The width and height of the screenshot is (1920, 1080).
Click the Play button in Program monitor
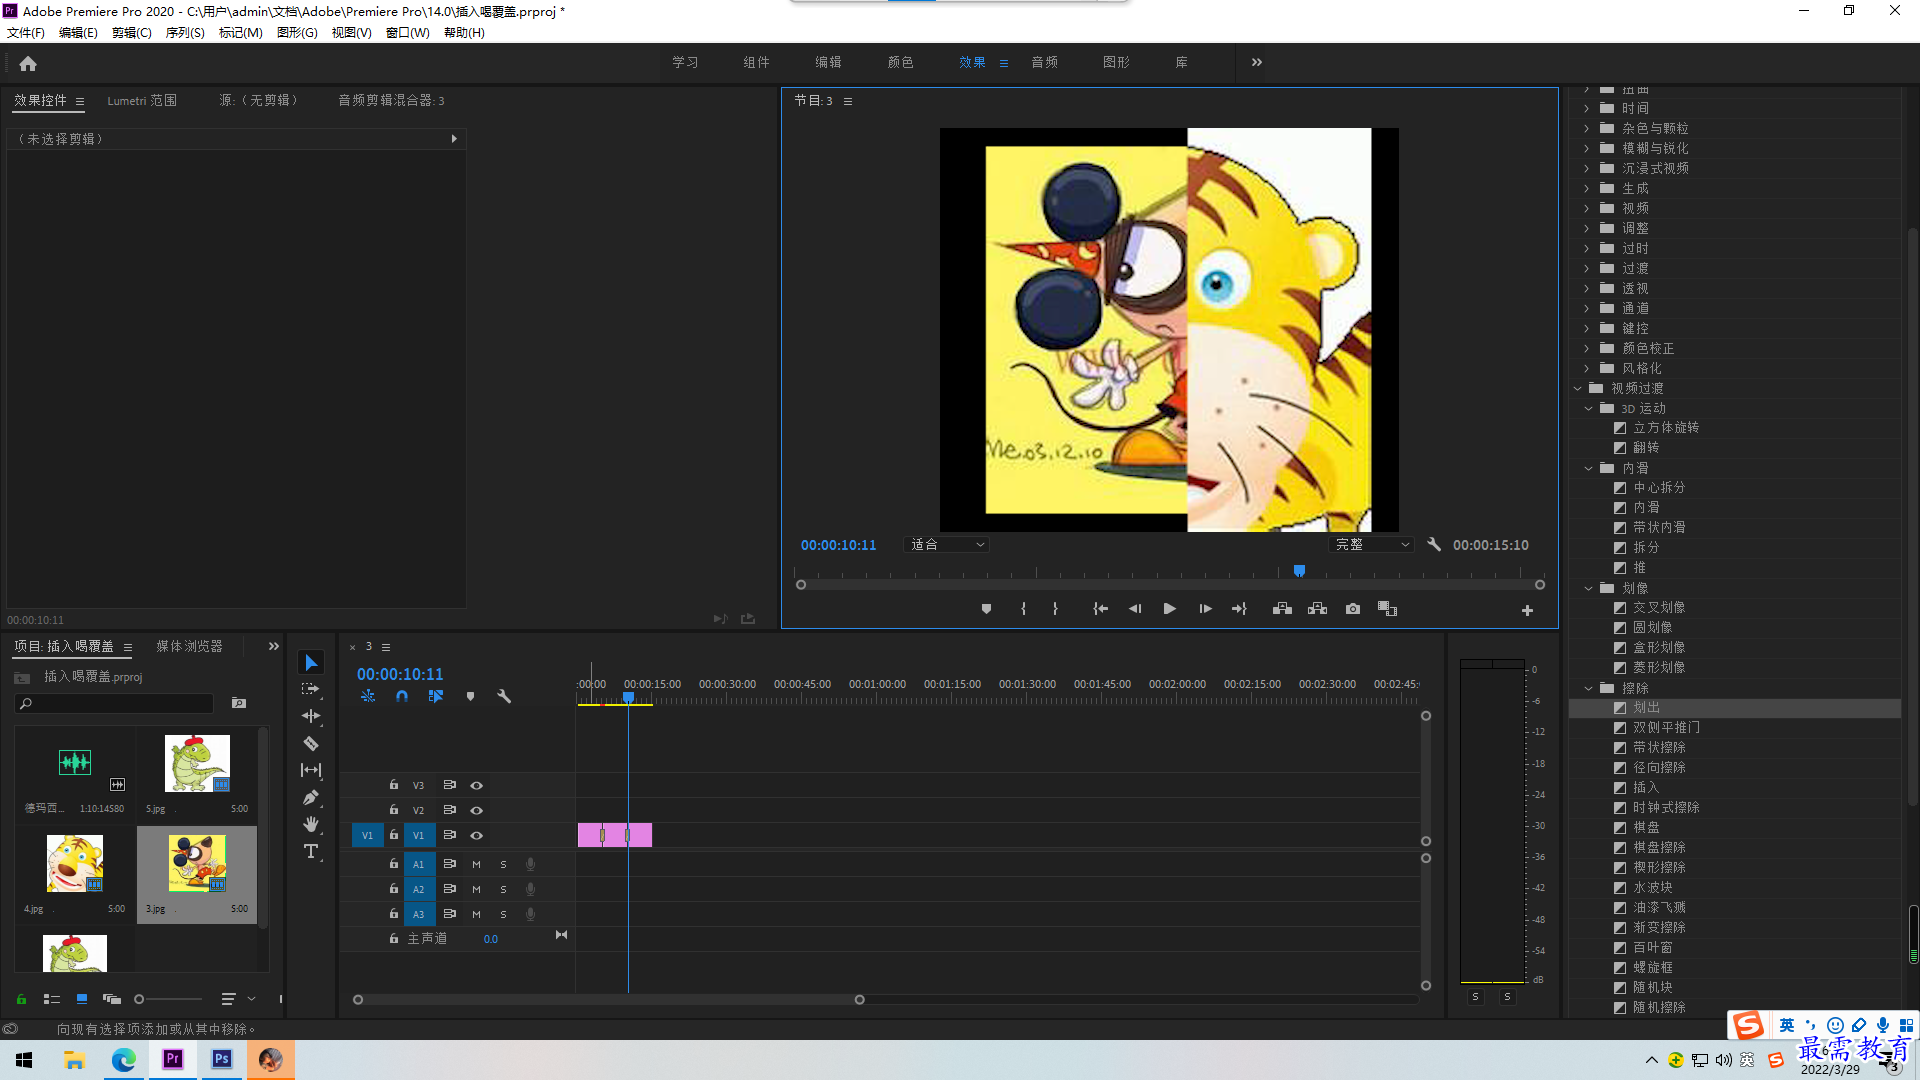[x=1169, y=609]
